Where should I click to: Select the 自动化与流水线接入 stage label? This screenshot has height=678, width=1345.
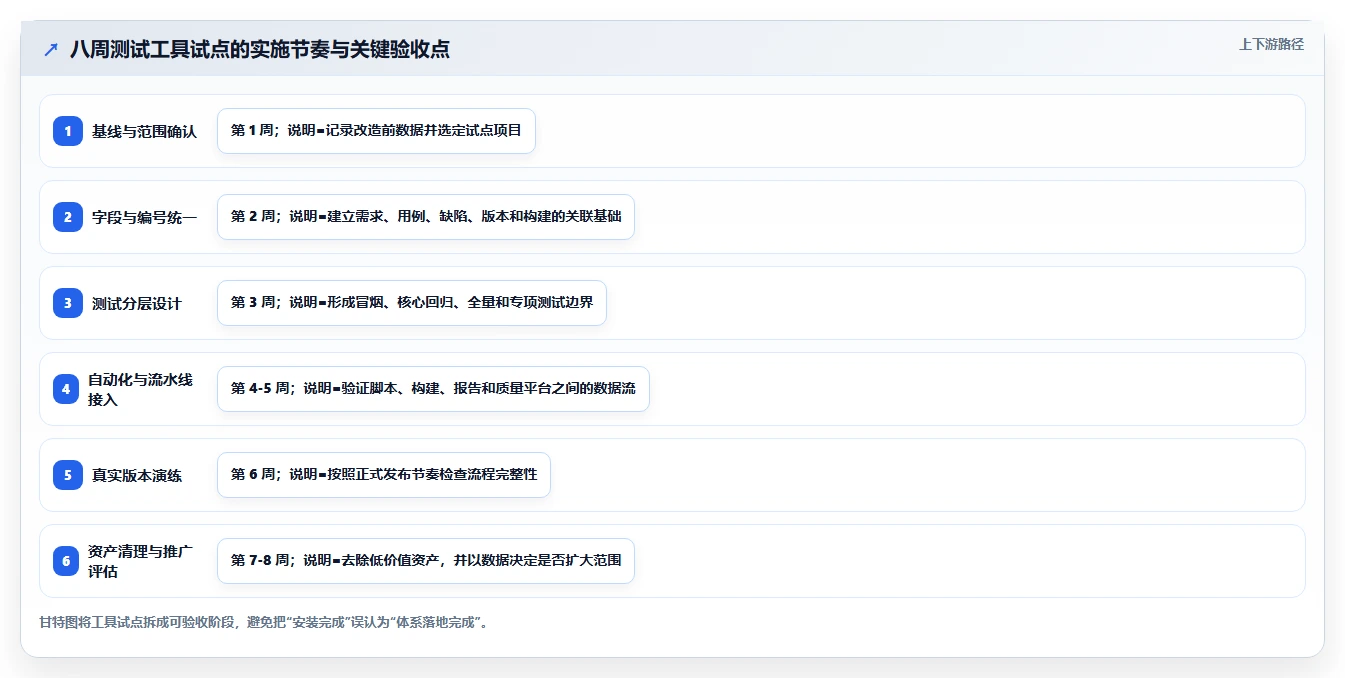pyautogui.click(x=140, y=389)
